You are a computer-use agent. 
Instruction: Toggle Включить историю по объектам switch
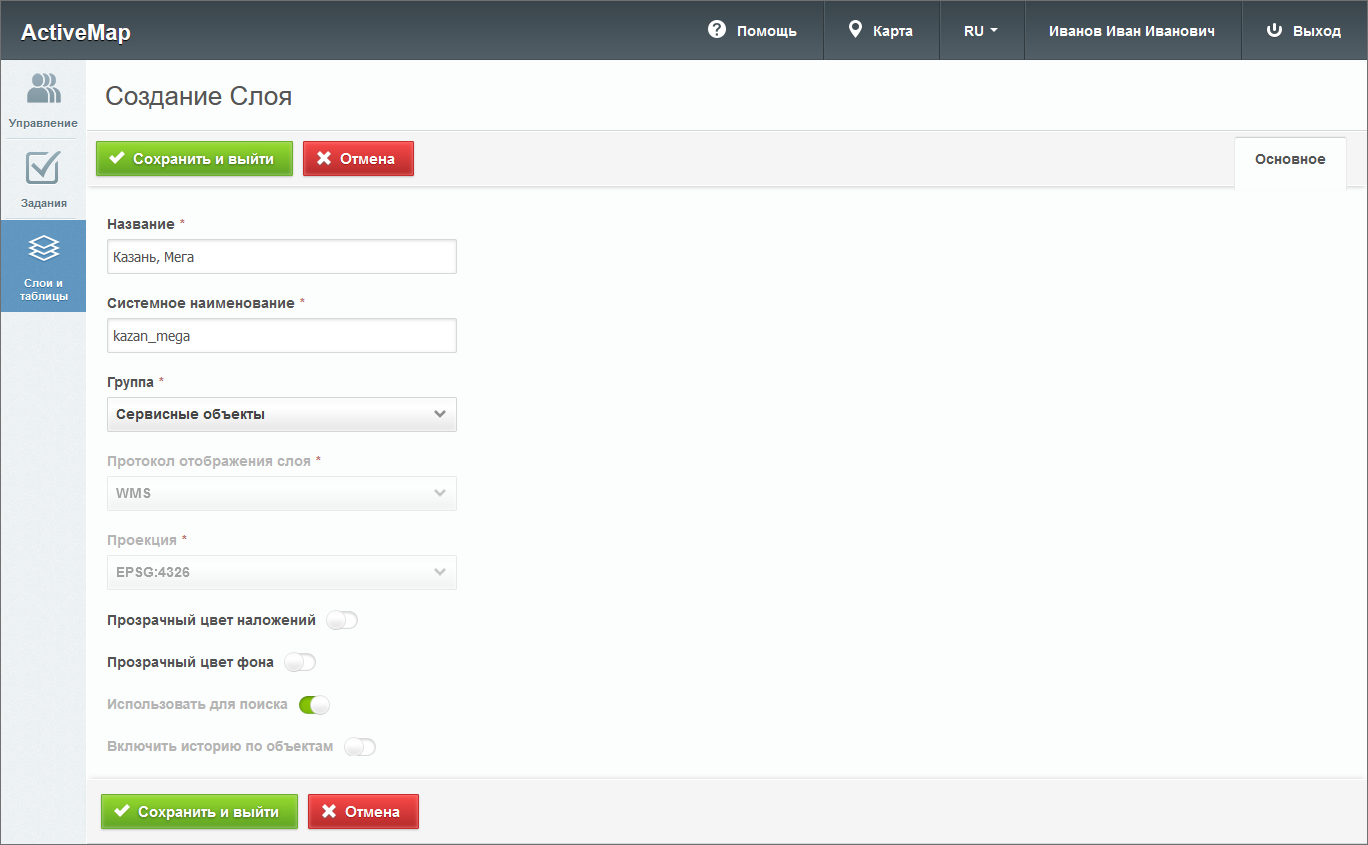[x=359, y=747]
